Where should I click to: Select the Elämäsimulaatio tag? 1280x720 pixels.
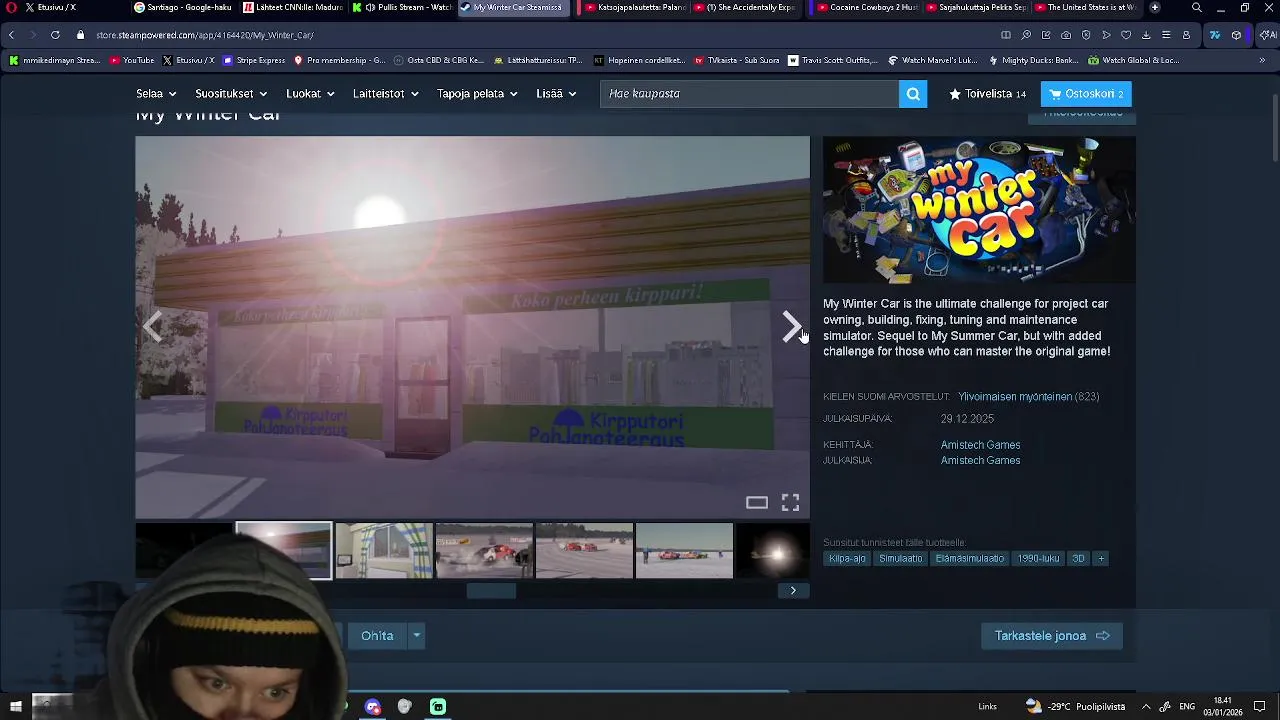coord(969,559)
